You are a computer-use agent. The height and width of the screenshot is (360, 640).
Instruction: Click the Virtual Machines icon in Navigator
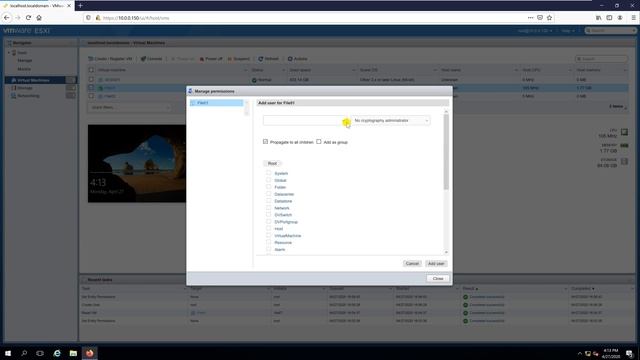click(13, 80)
